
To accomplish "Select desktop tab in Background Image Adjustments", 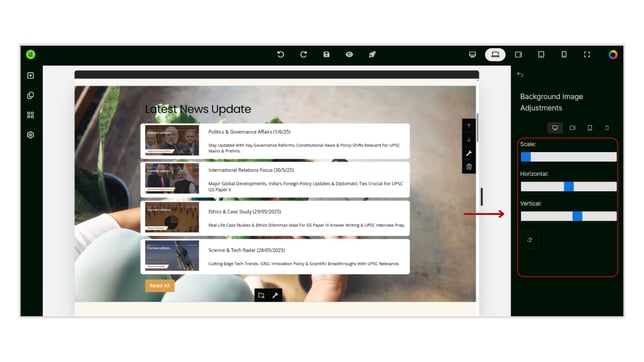I will tap(555, 128).
